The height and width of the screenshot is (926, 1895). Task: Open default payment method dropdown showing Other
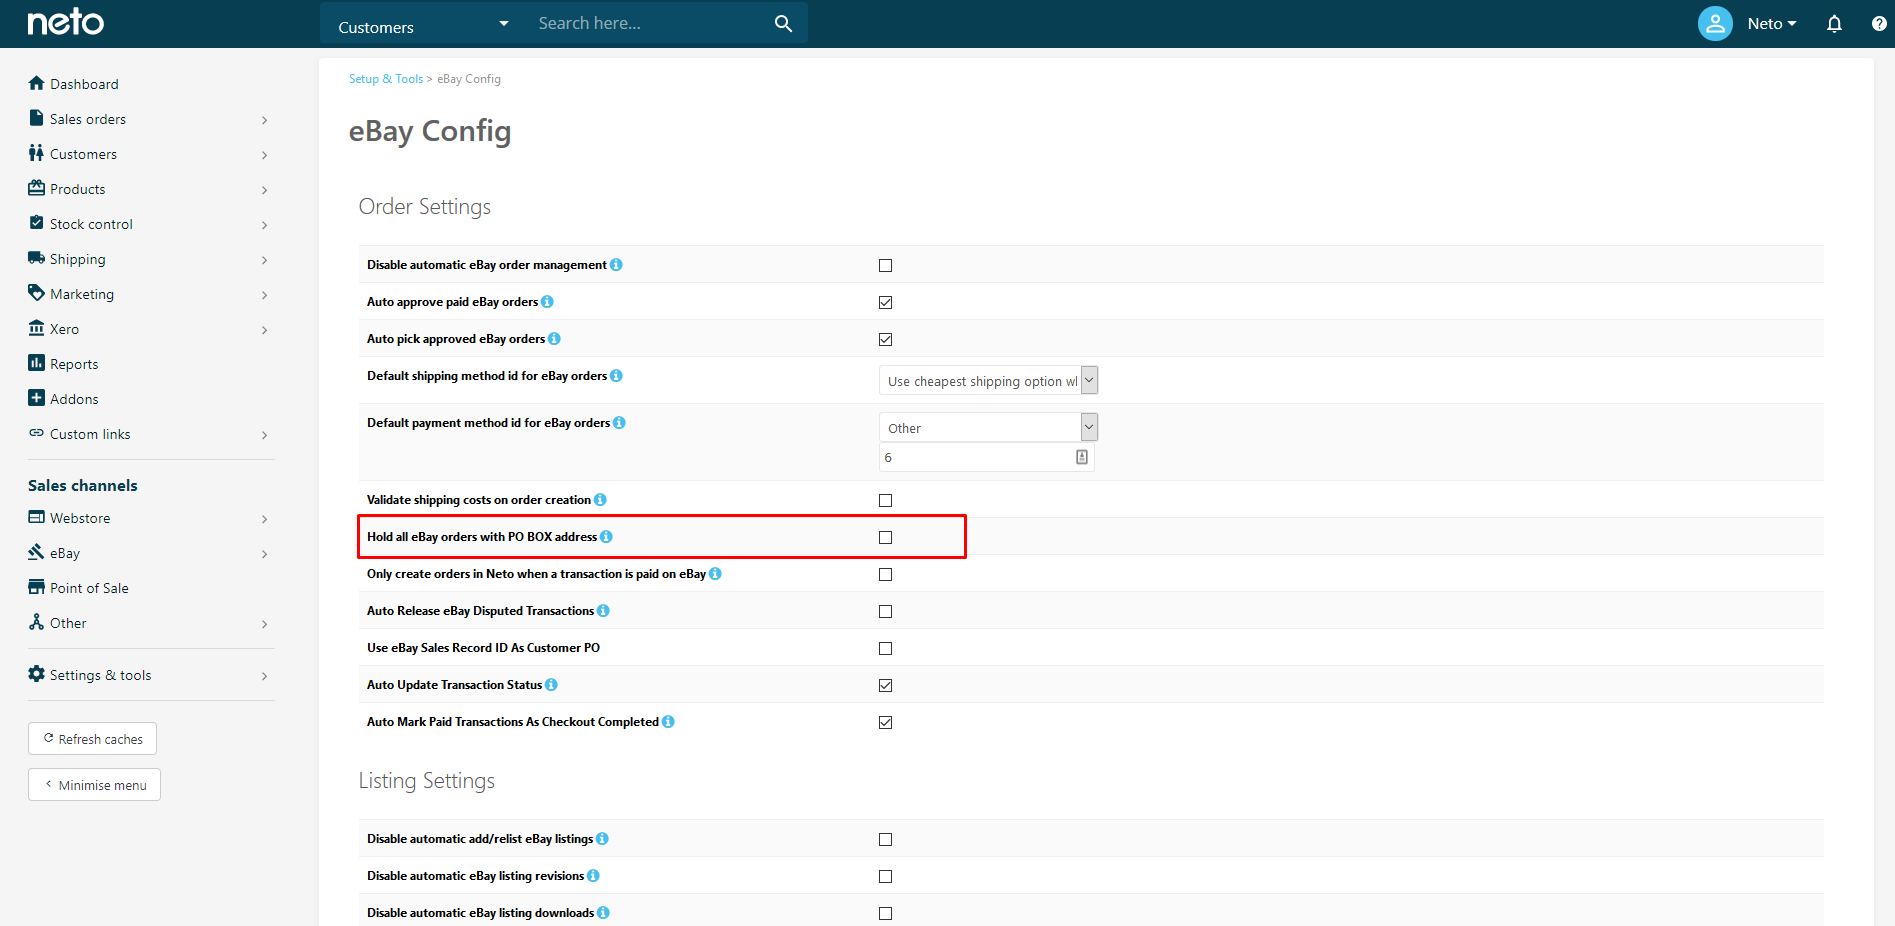pyautogui.click(x=988, y=427)
